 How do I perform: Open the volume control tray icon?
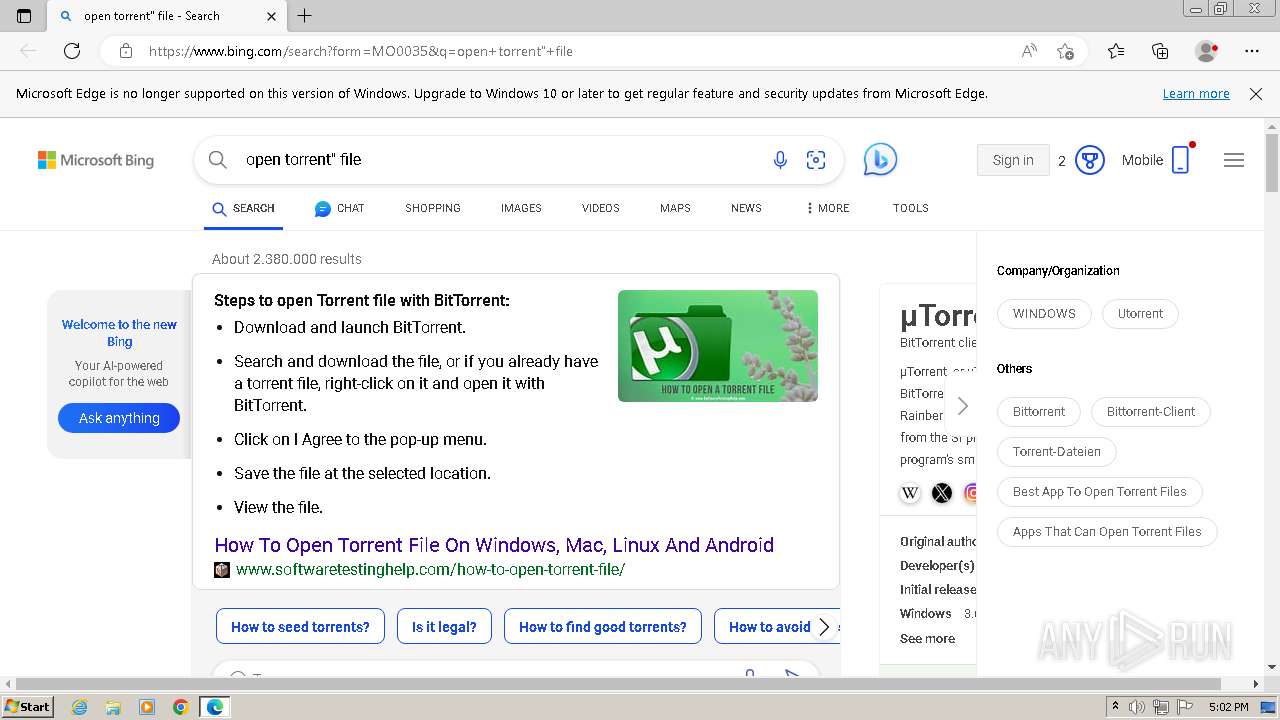[1137, 707]
